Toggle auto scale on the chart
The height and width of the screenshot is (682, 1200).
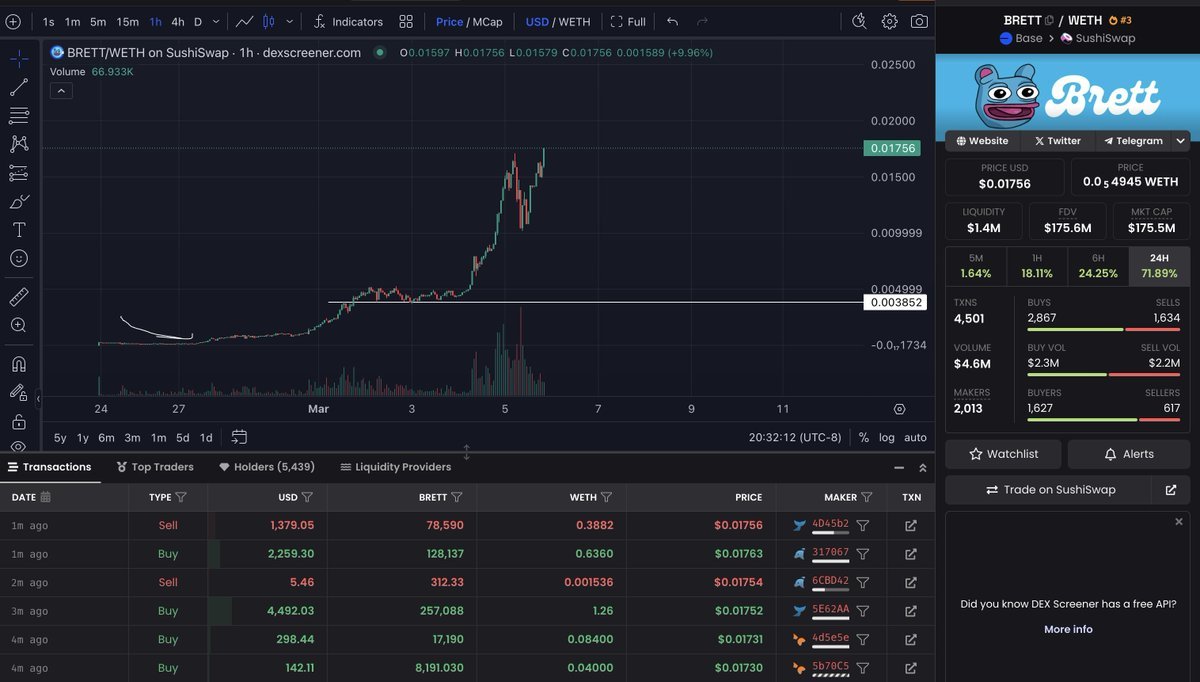(915, 437)
